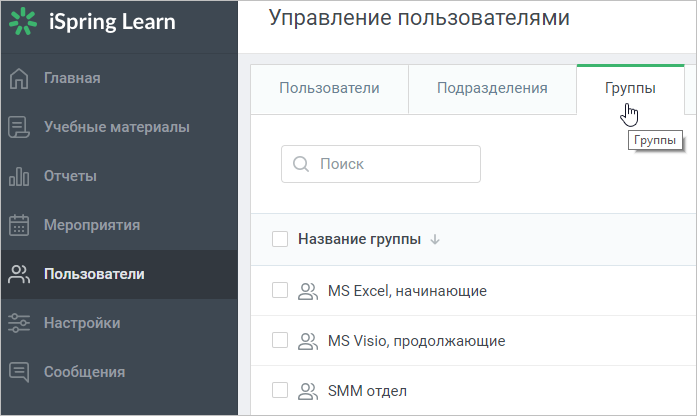Open Отчеты section
This screenshot has height=416, width=697.
(119, 176)
